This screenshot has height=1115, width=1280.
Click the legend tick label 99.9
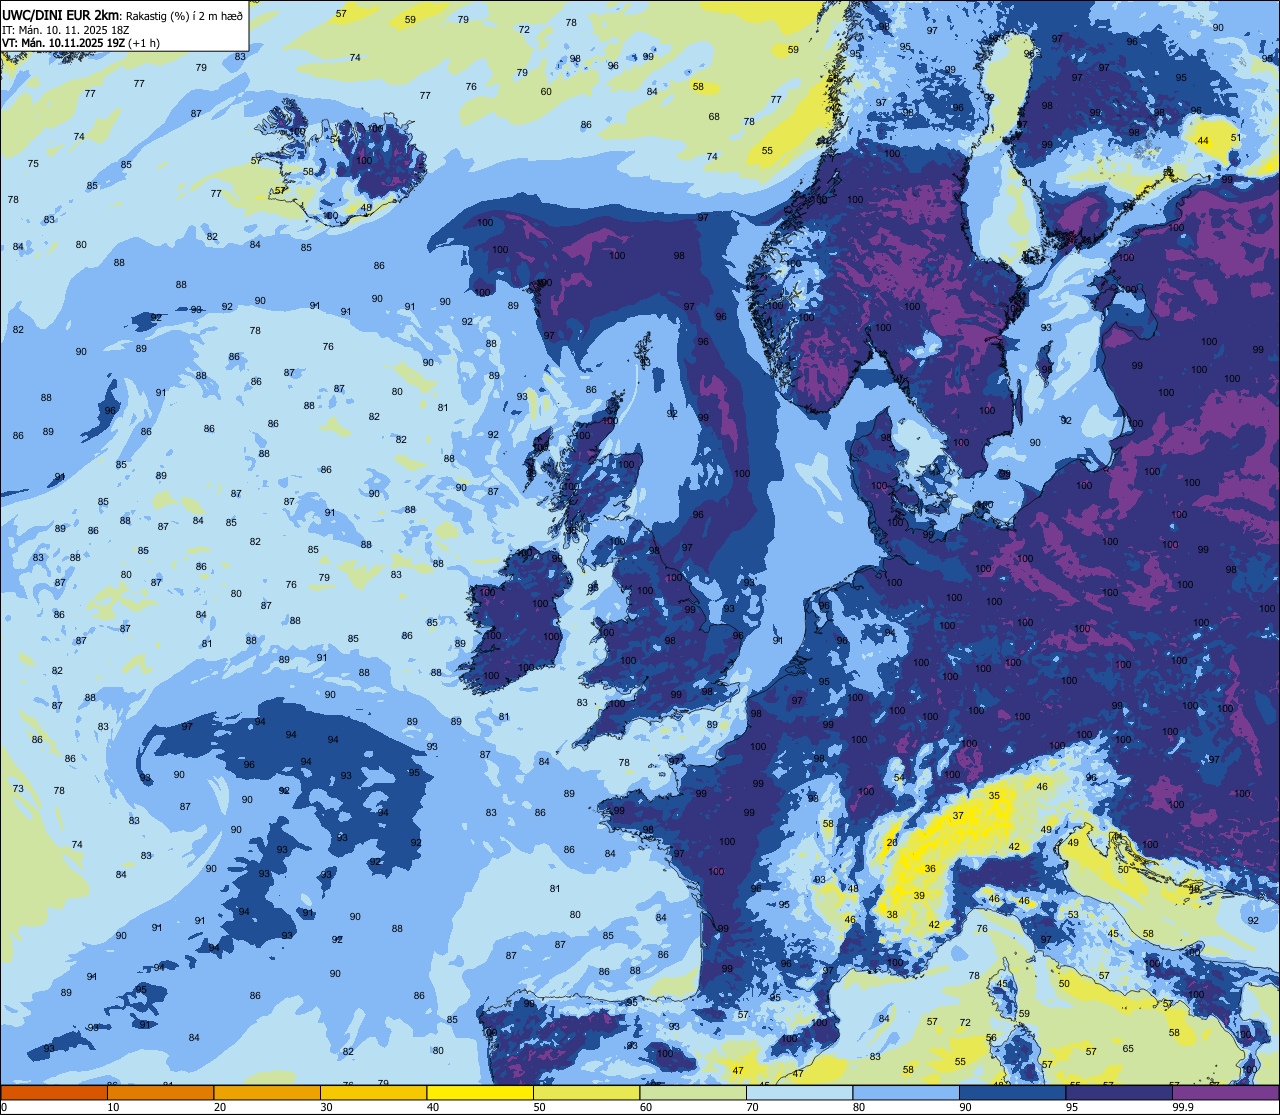[x=1183, y=1107]
